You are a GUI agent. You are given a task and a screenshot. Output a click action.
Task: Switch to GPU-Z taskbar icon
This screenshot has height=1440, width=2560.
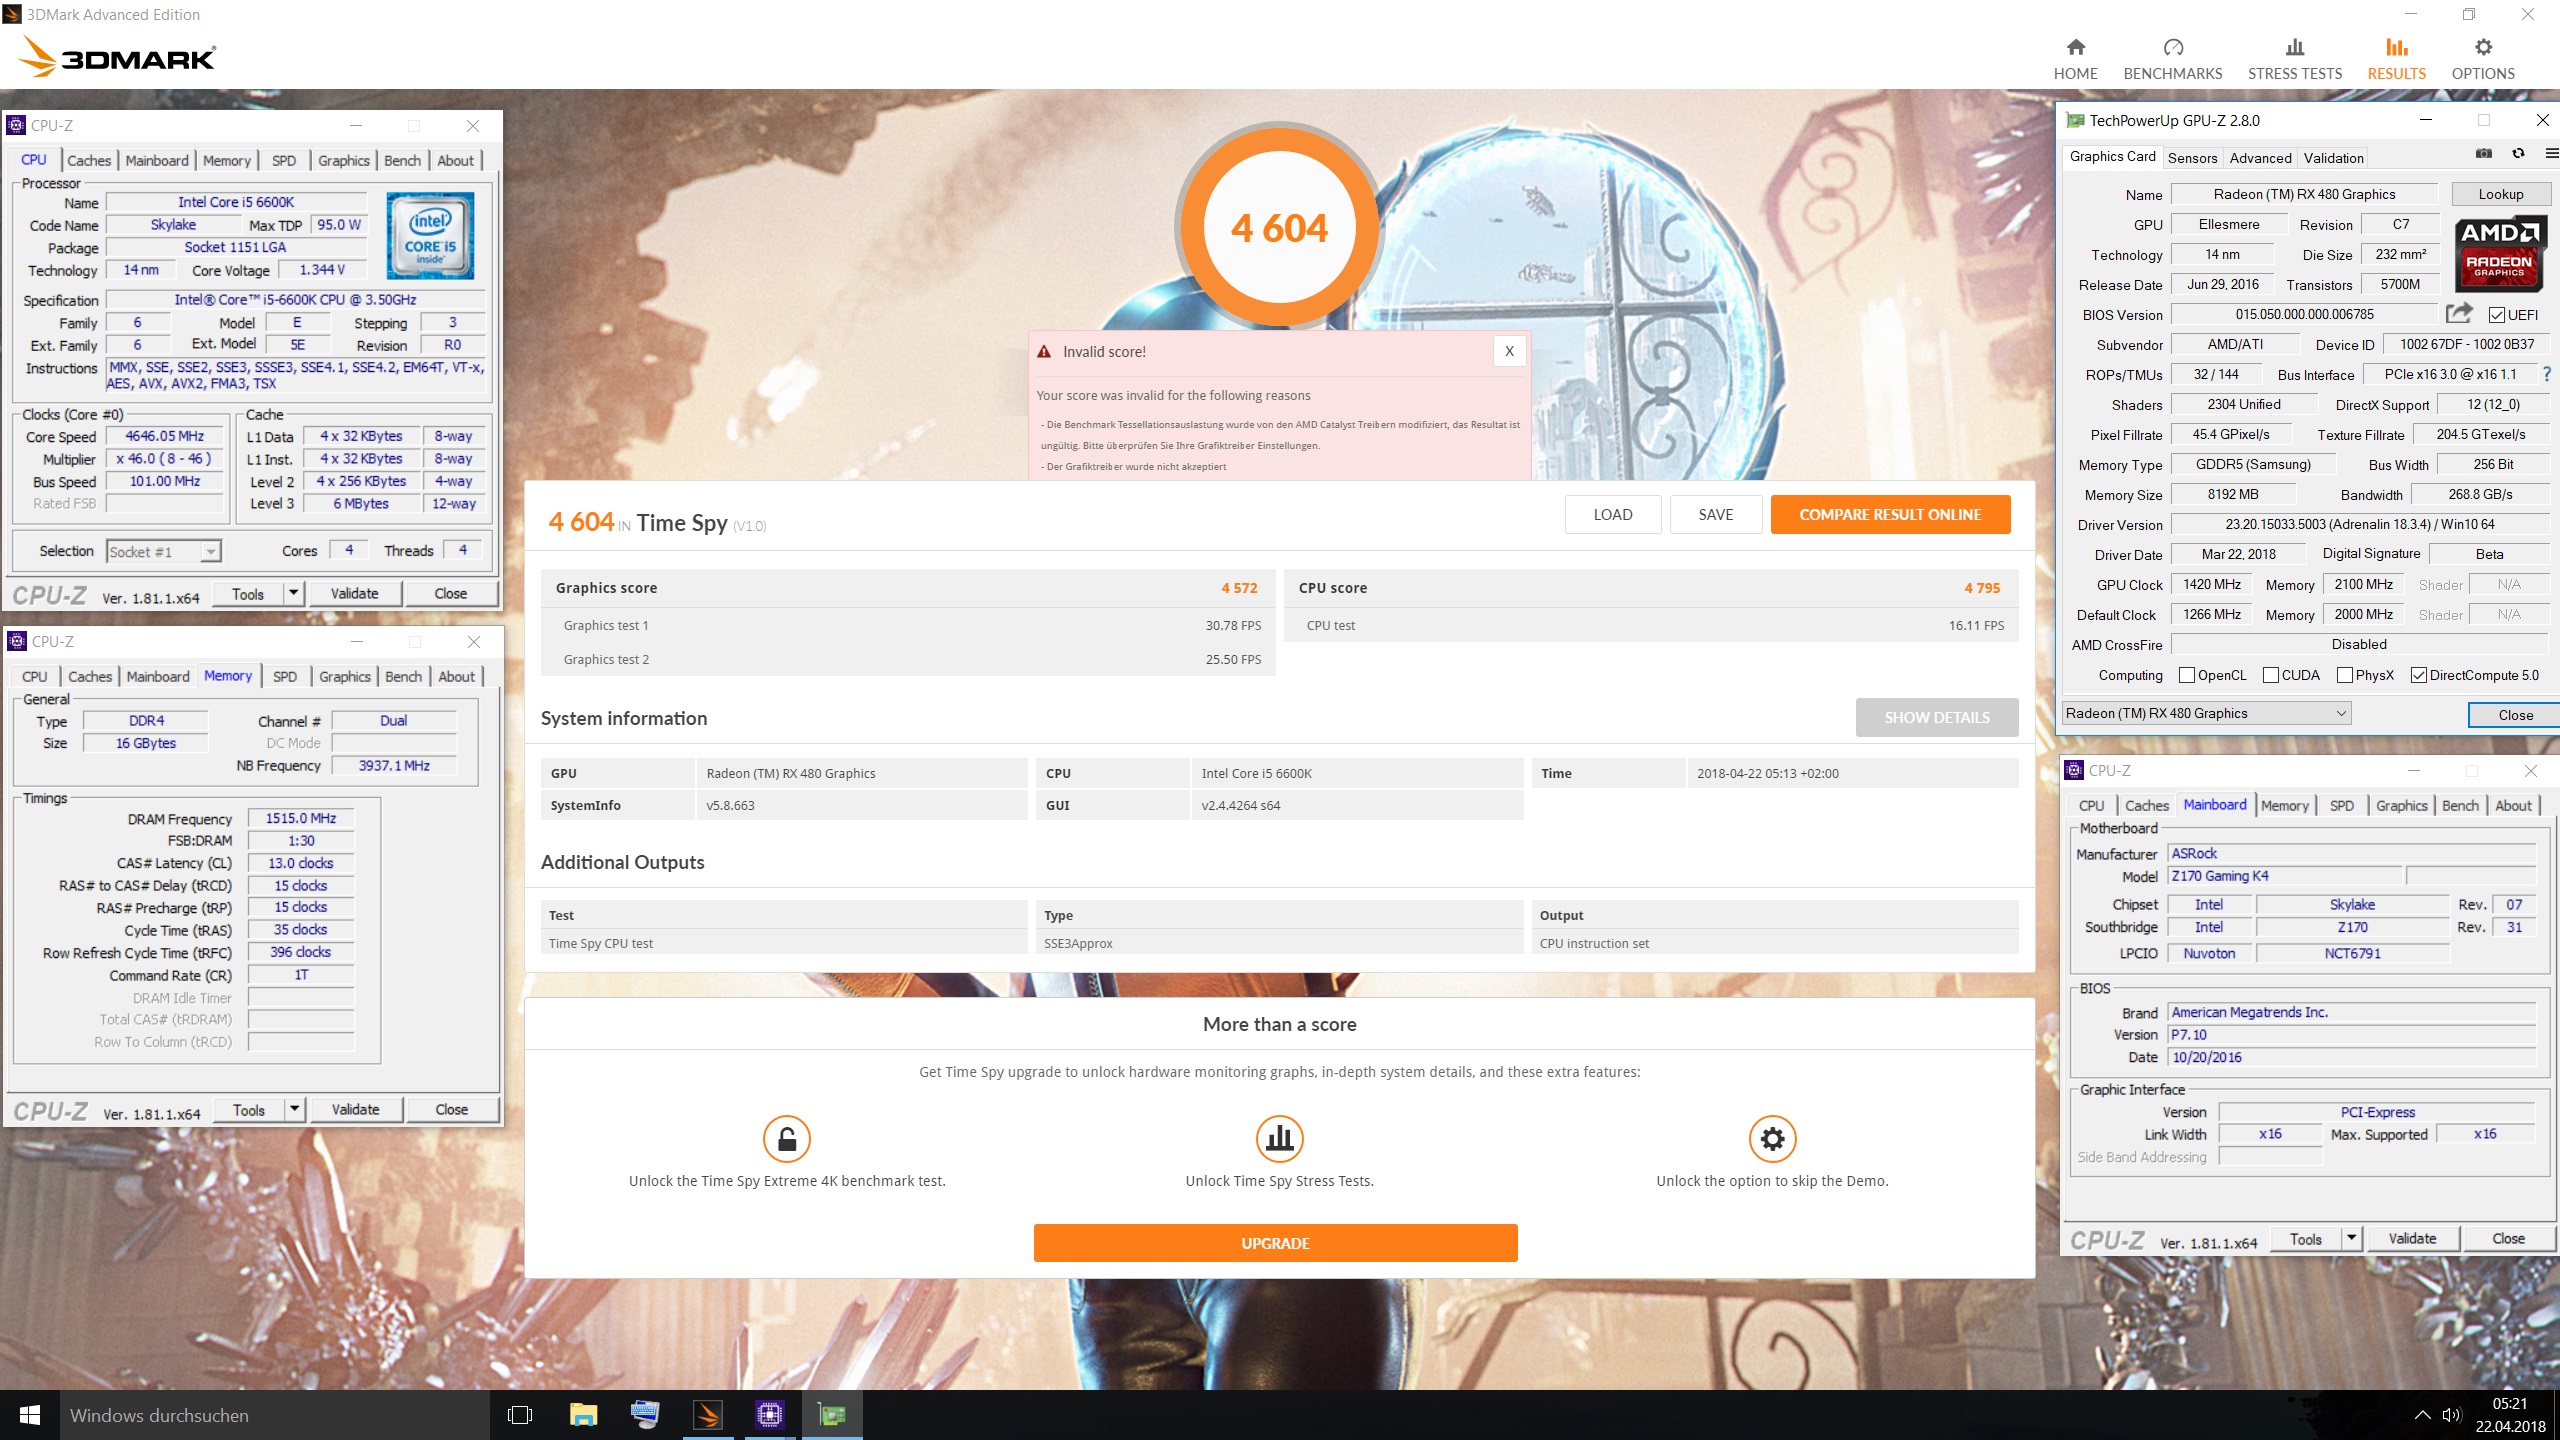click(832, 1415)
